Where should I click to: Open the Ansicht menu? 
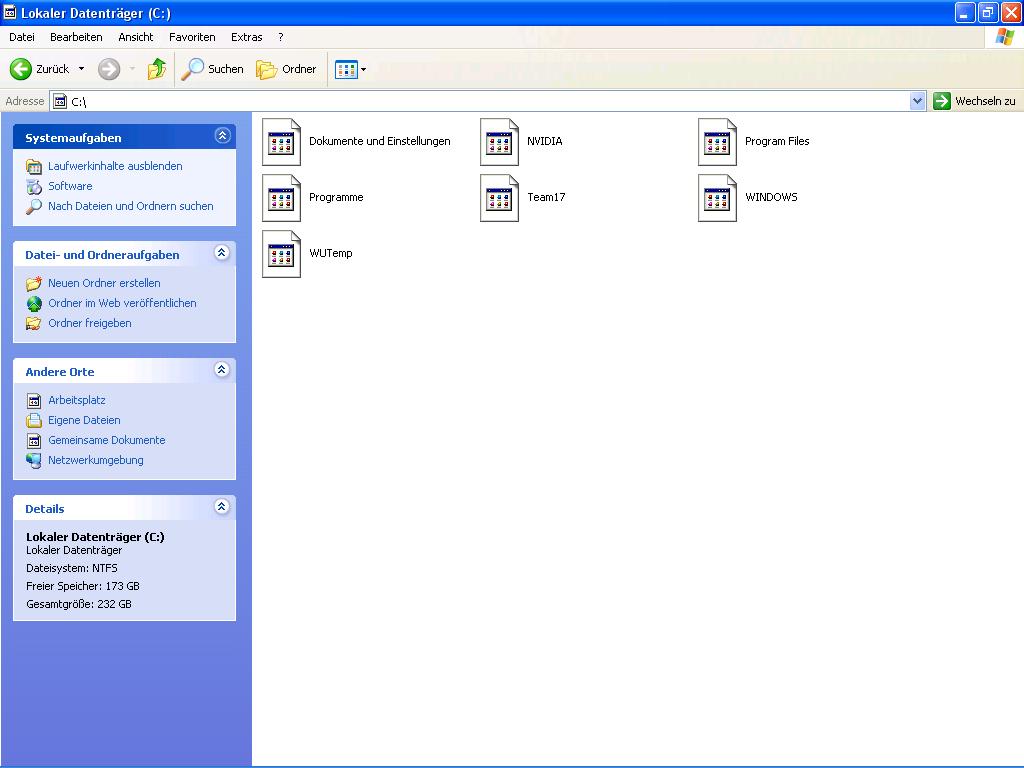136,37
